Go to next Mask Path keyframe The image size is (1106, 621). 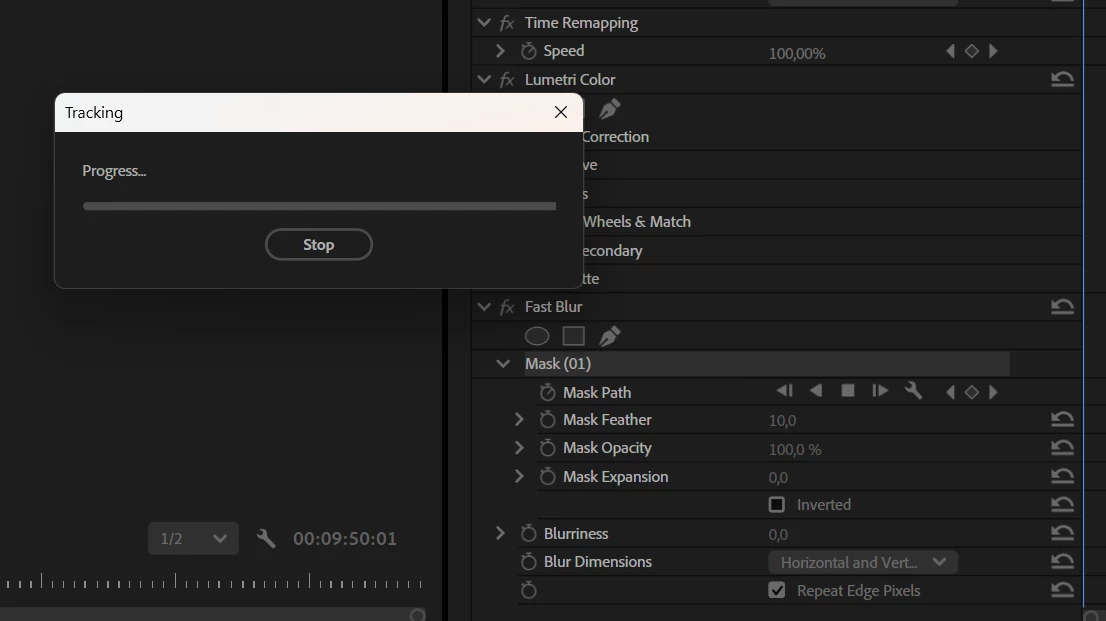993,392
